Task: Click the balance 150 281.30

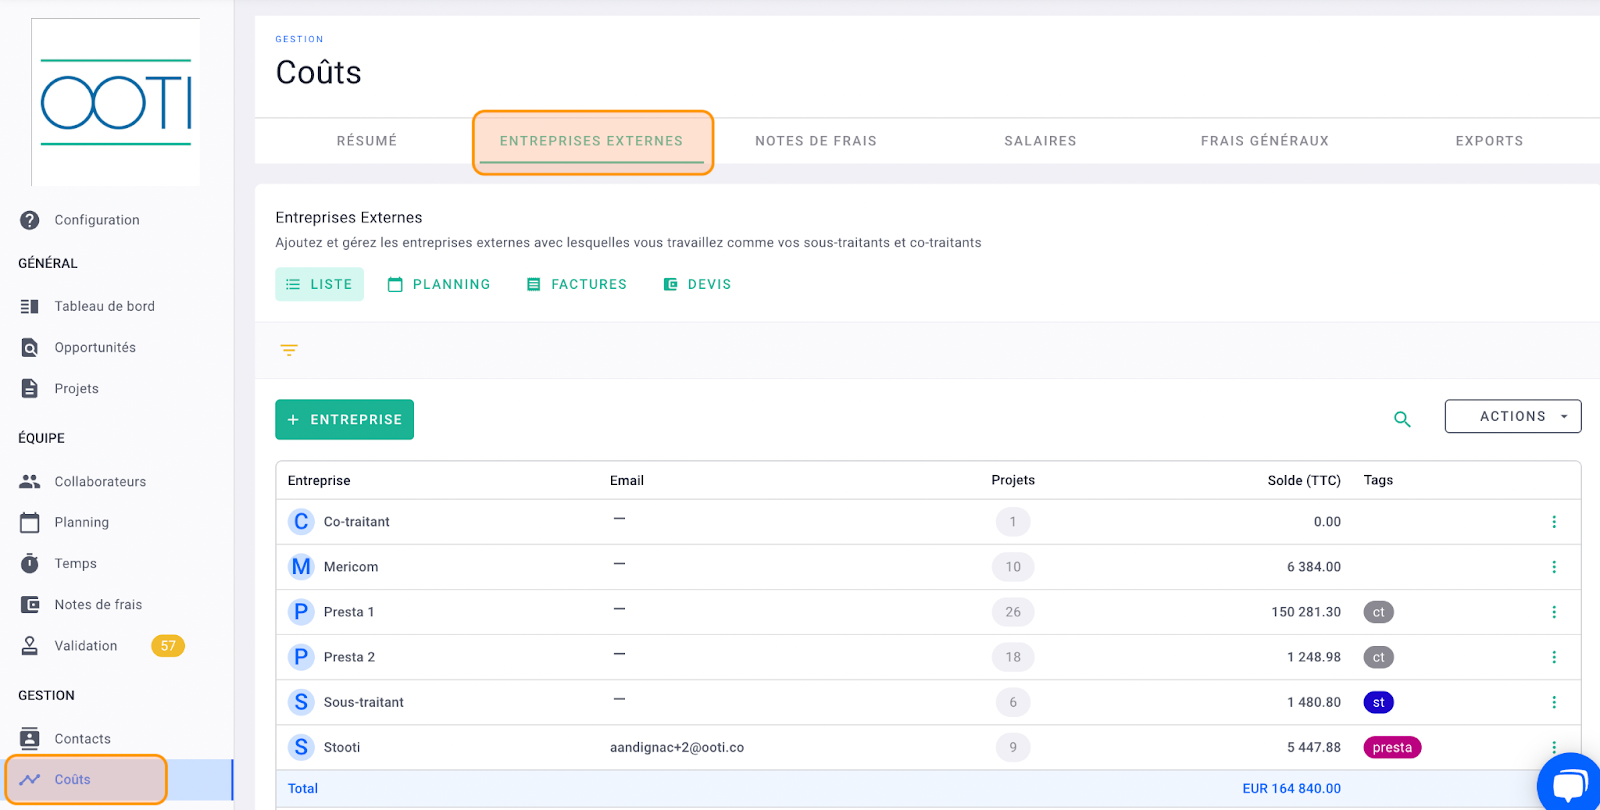Action: (x=1306, y=612)
